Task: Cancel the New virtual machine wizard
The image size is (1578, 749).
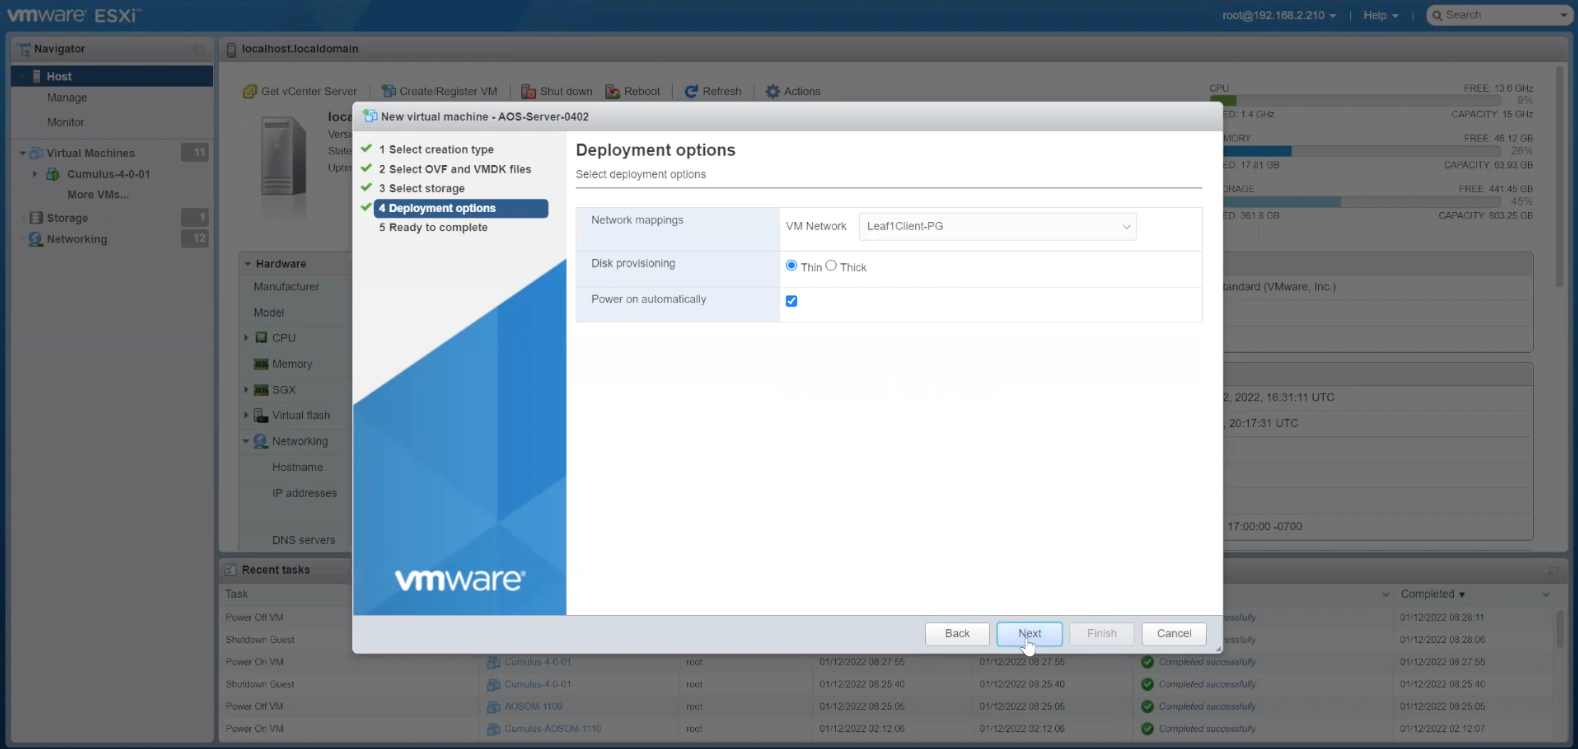Action: [x=1174, y=634]
